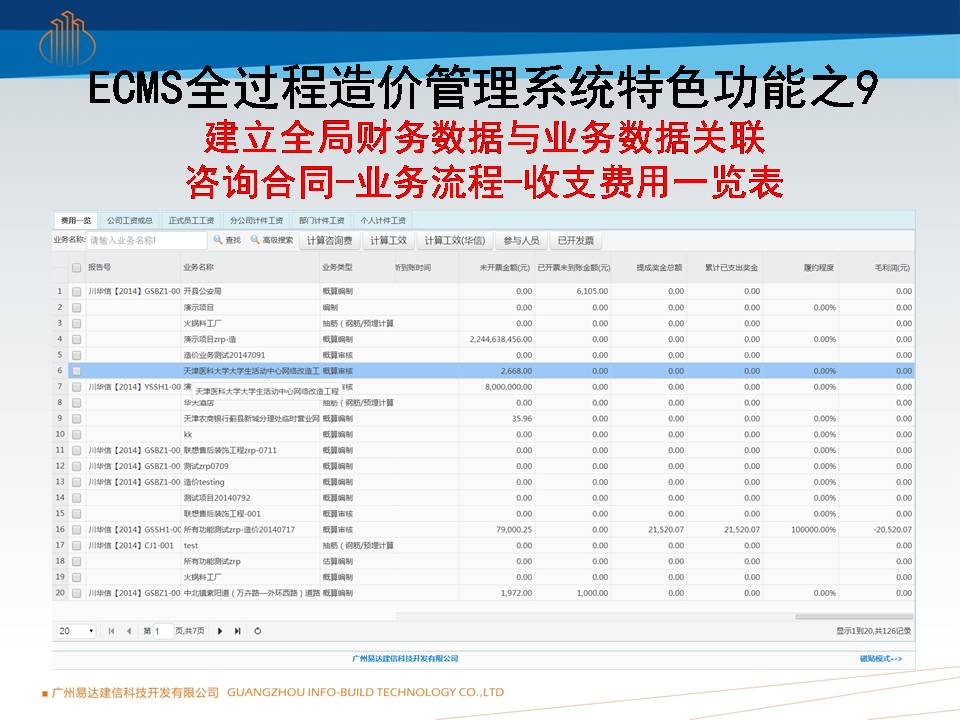Click the horizontal scrollbar of the grid
This screenshot has height=720, width=960.
tap(854, 617)
